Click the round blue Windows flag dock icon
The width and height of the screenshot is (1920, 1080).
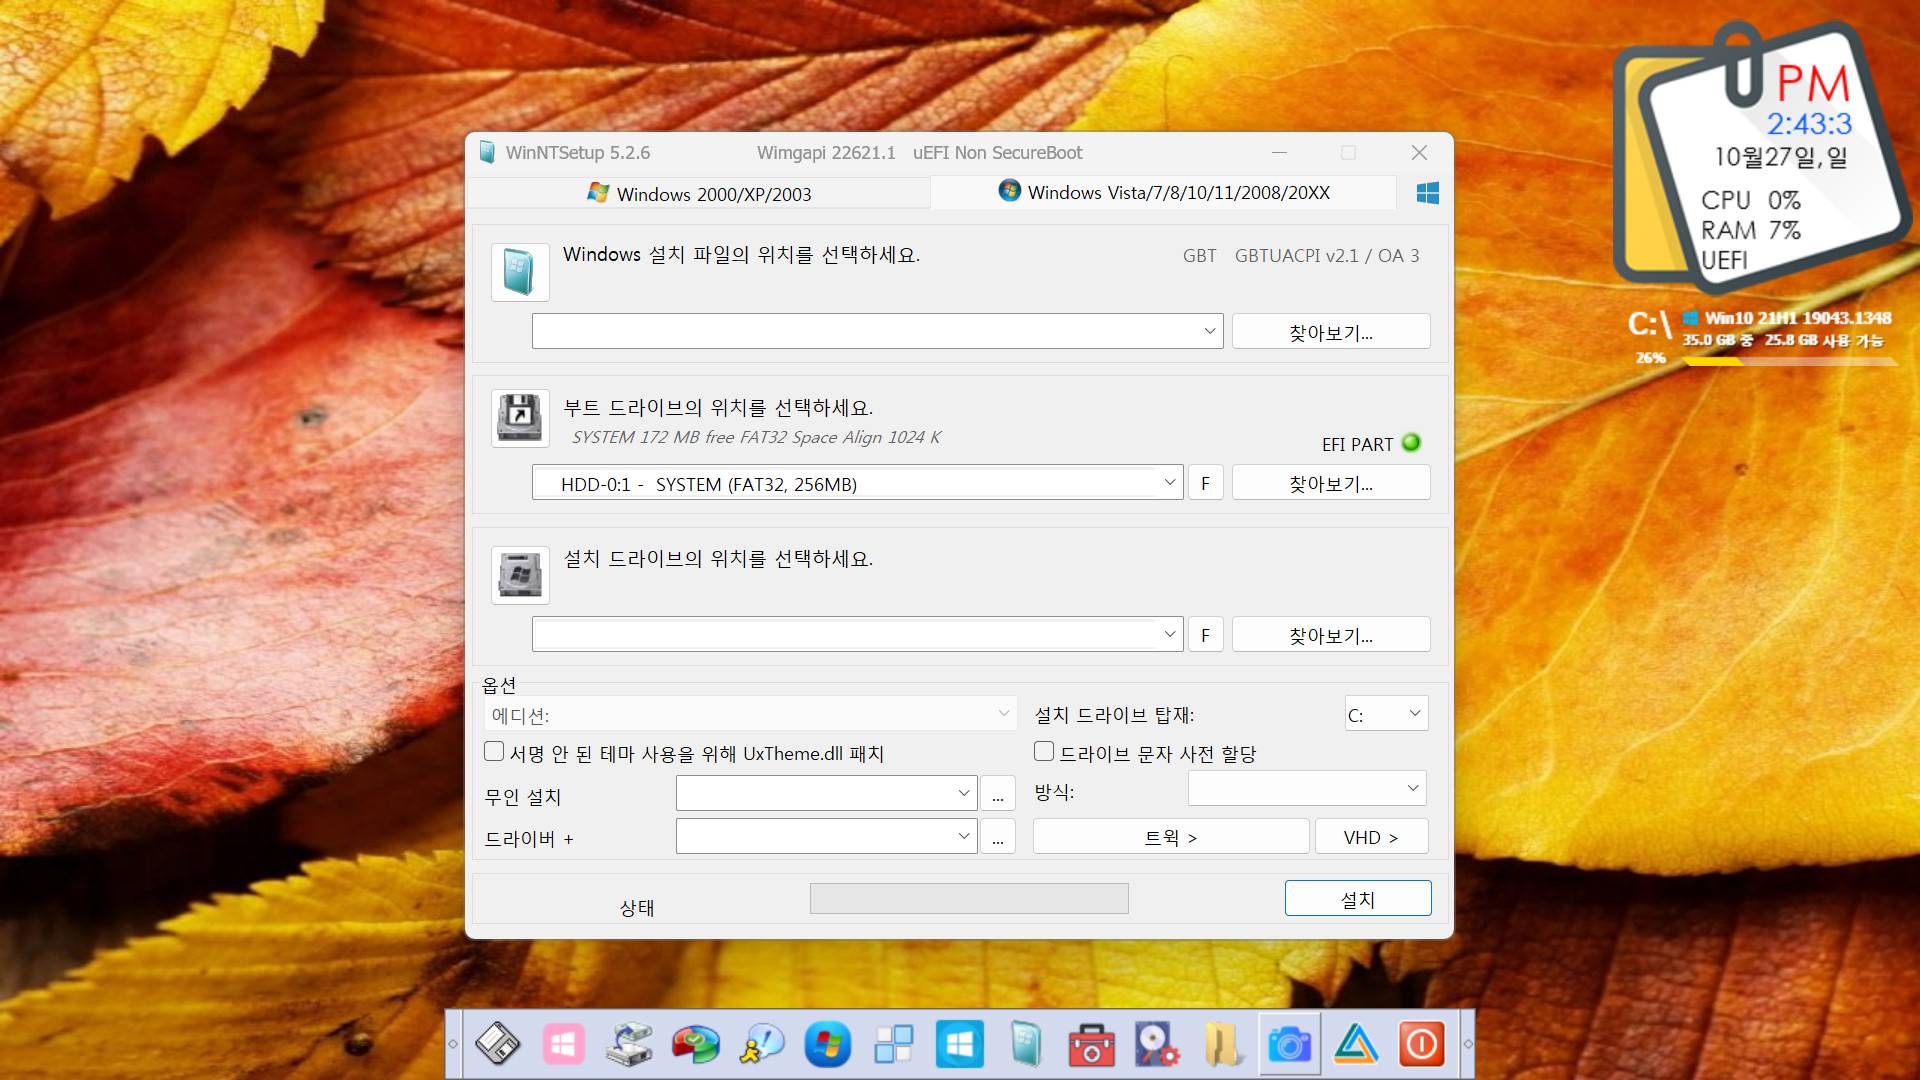tap(827, 1045)
